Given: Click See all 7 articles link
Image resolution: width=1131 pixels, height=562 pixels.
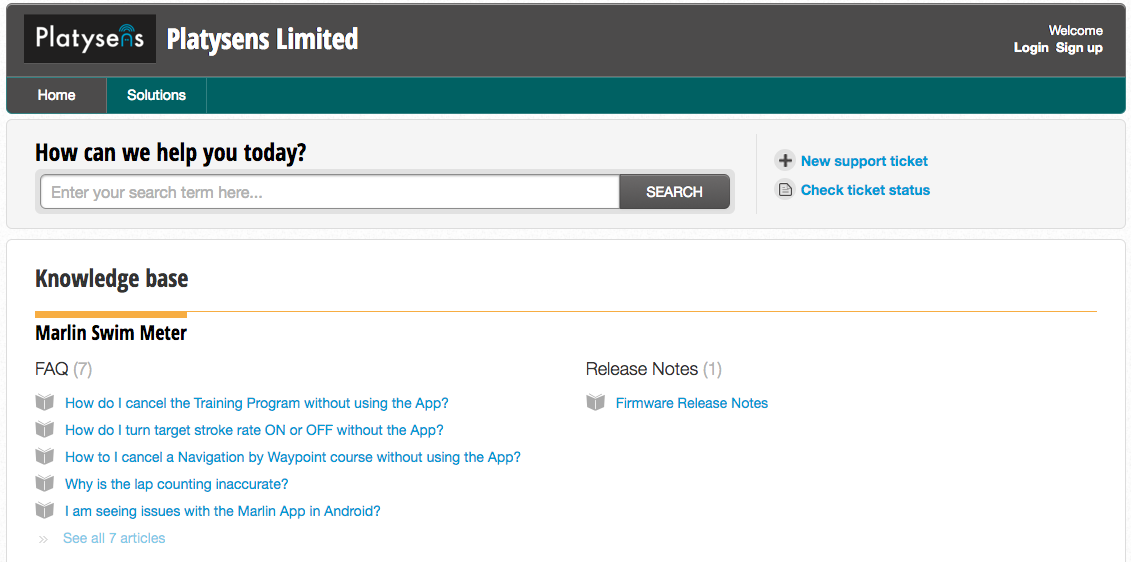Looking at the screenshot, I should [x=114, y=538].
